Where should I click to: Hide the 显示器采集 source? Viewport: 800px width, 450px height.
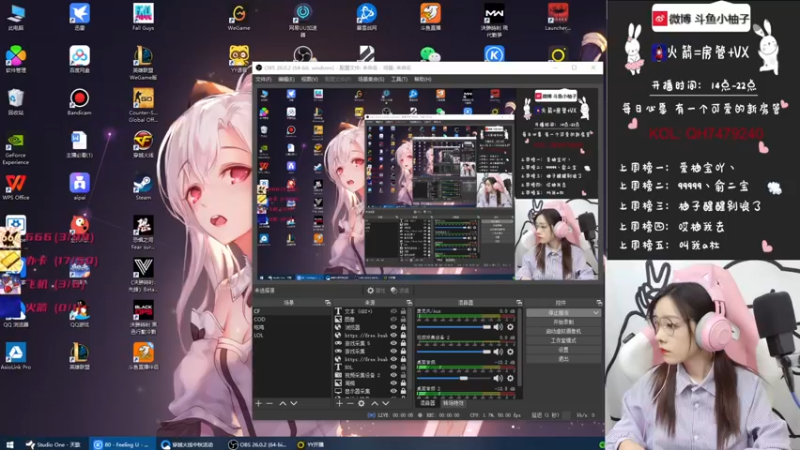tap(393, 391)
